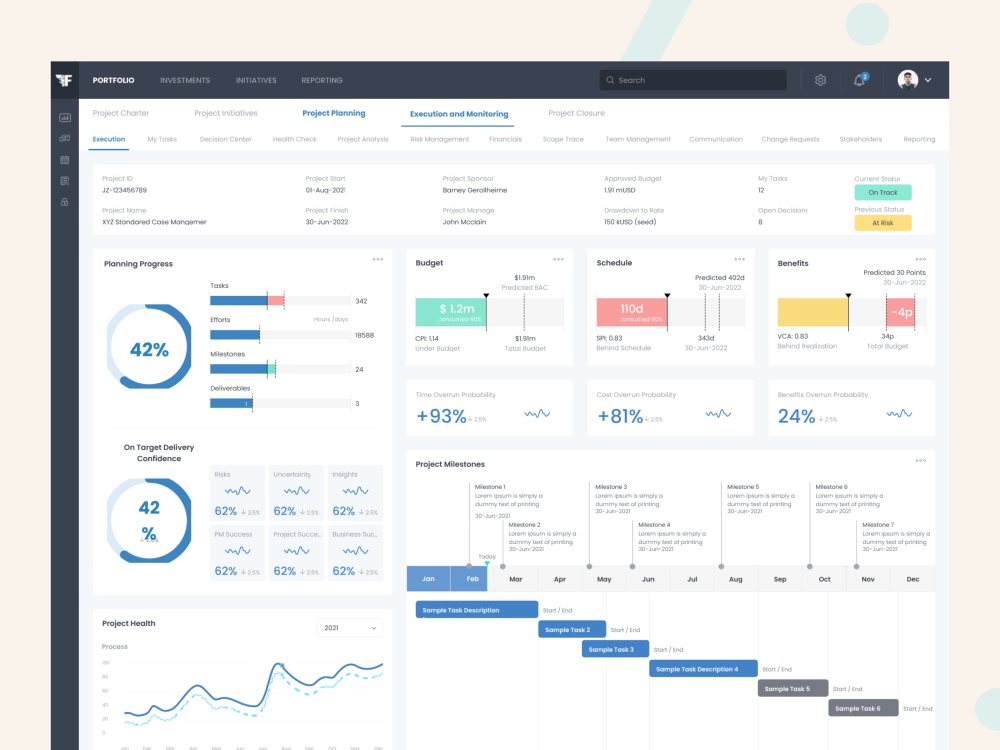Click the Sample Task Description 4 bar

coord(703,669)
